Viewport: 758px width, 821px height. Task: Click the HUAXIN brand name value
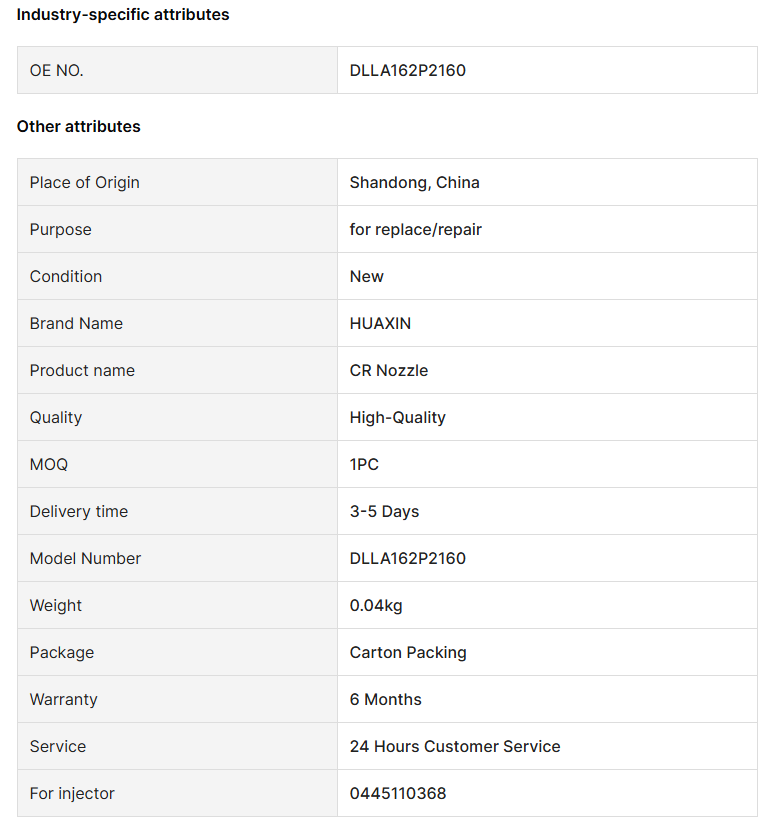[380, 324]
